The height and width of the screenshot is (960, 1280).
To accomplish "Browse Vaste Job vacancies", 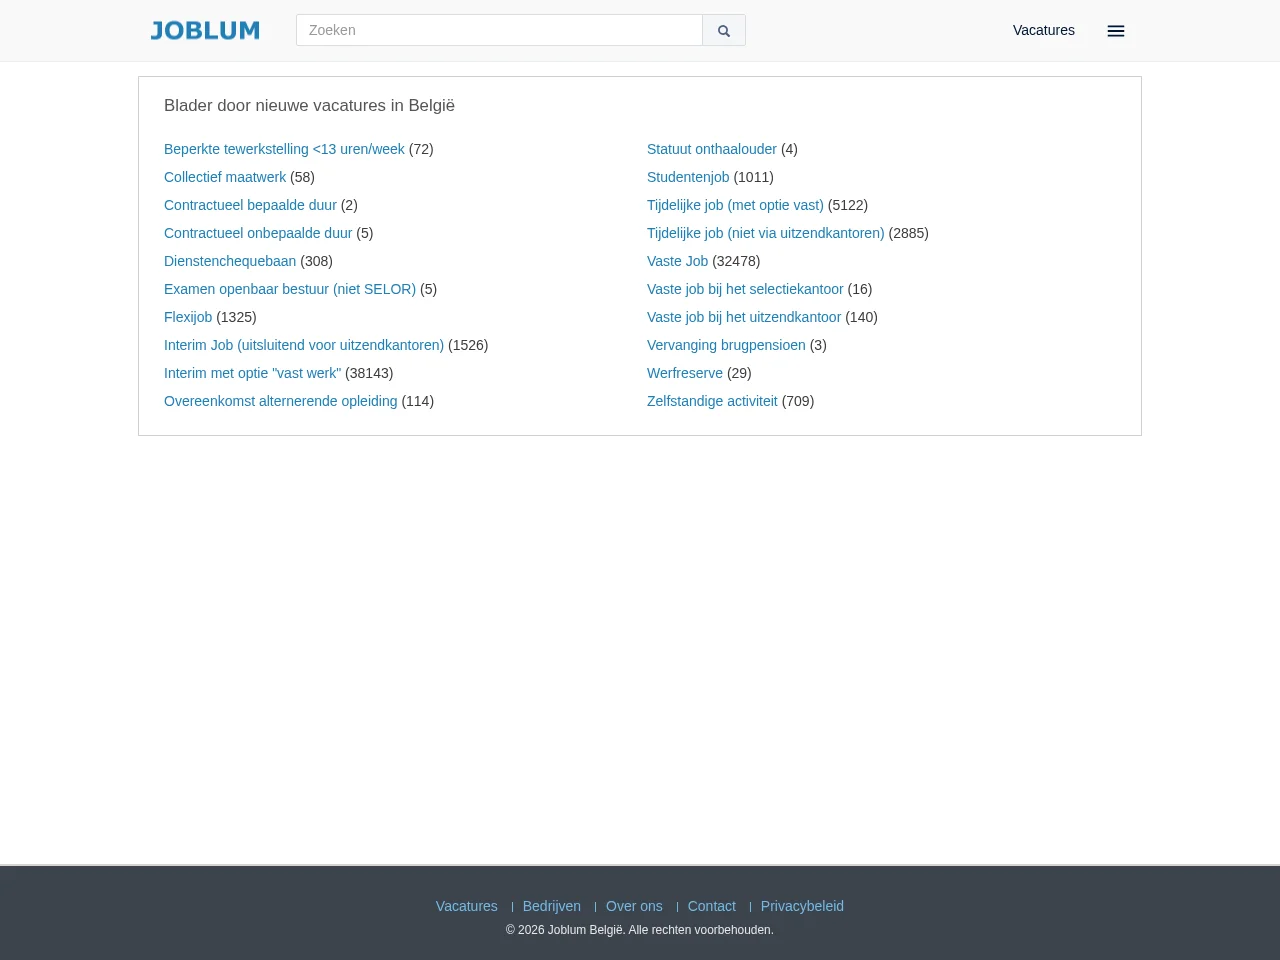I will [677, 261].
